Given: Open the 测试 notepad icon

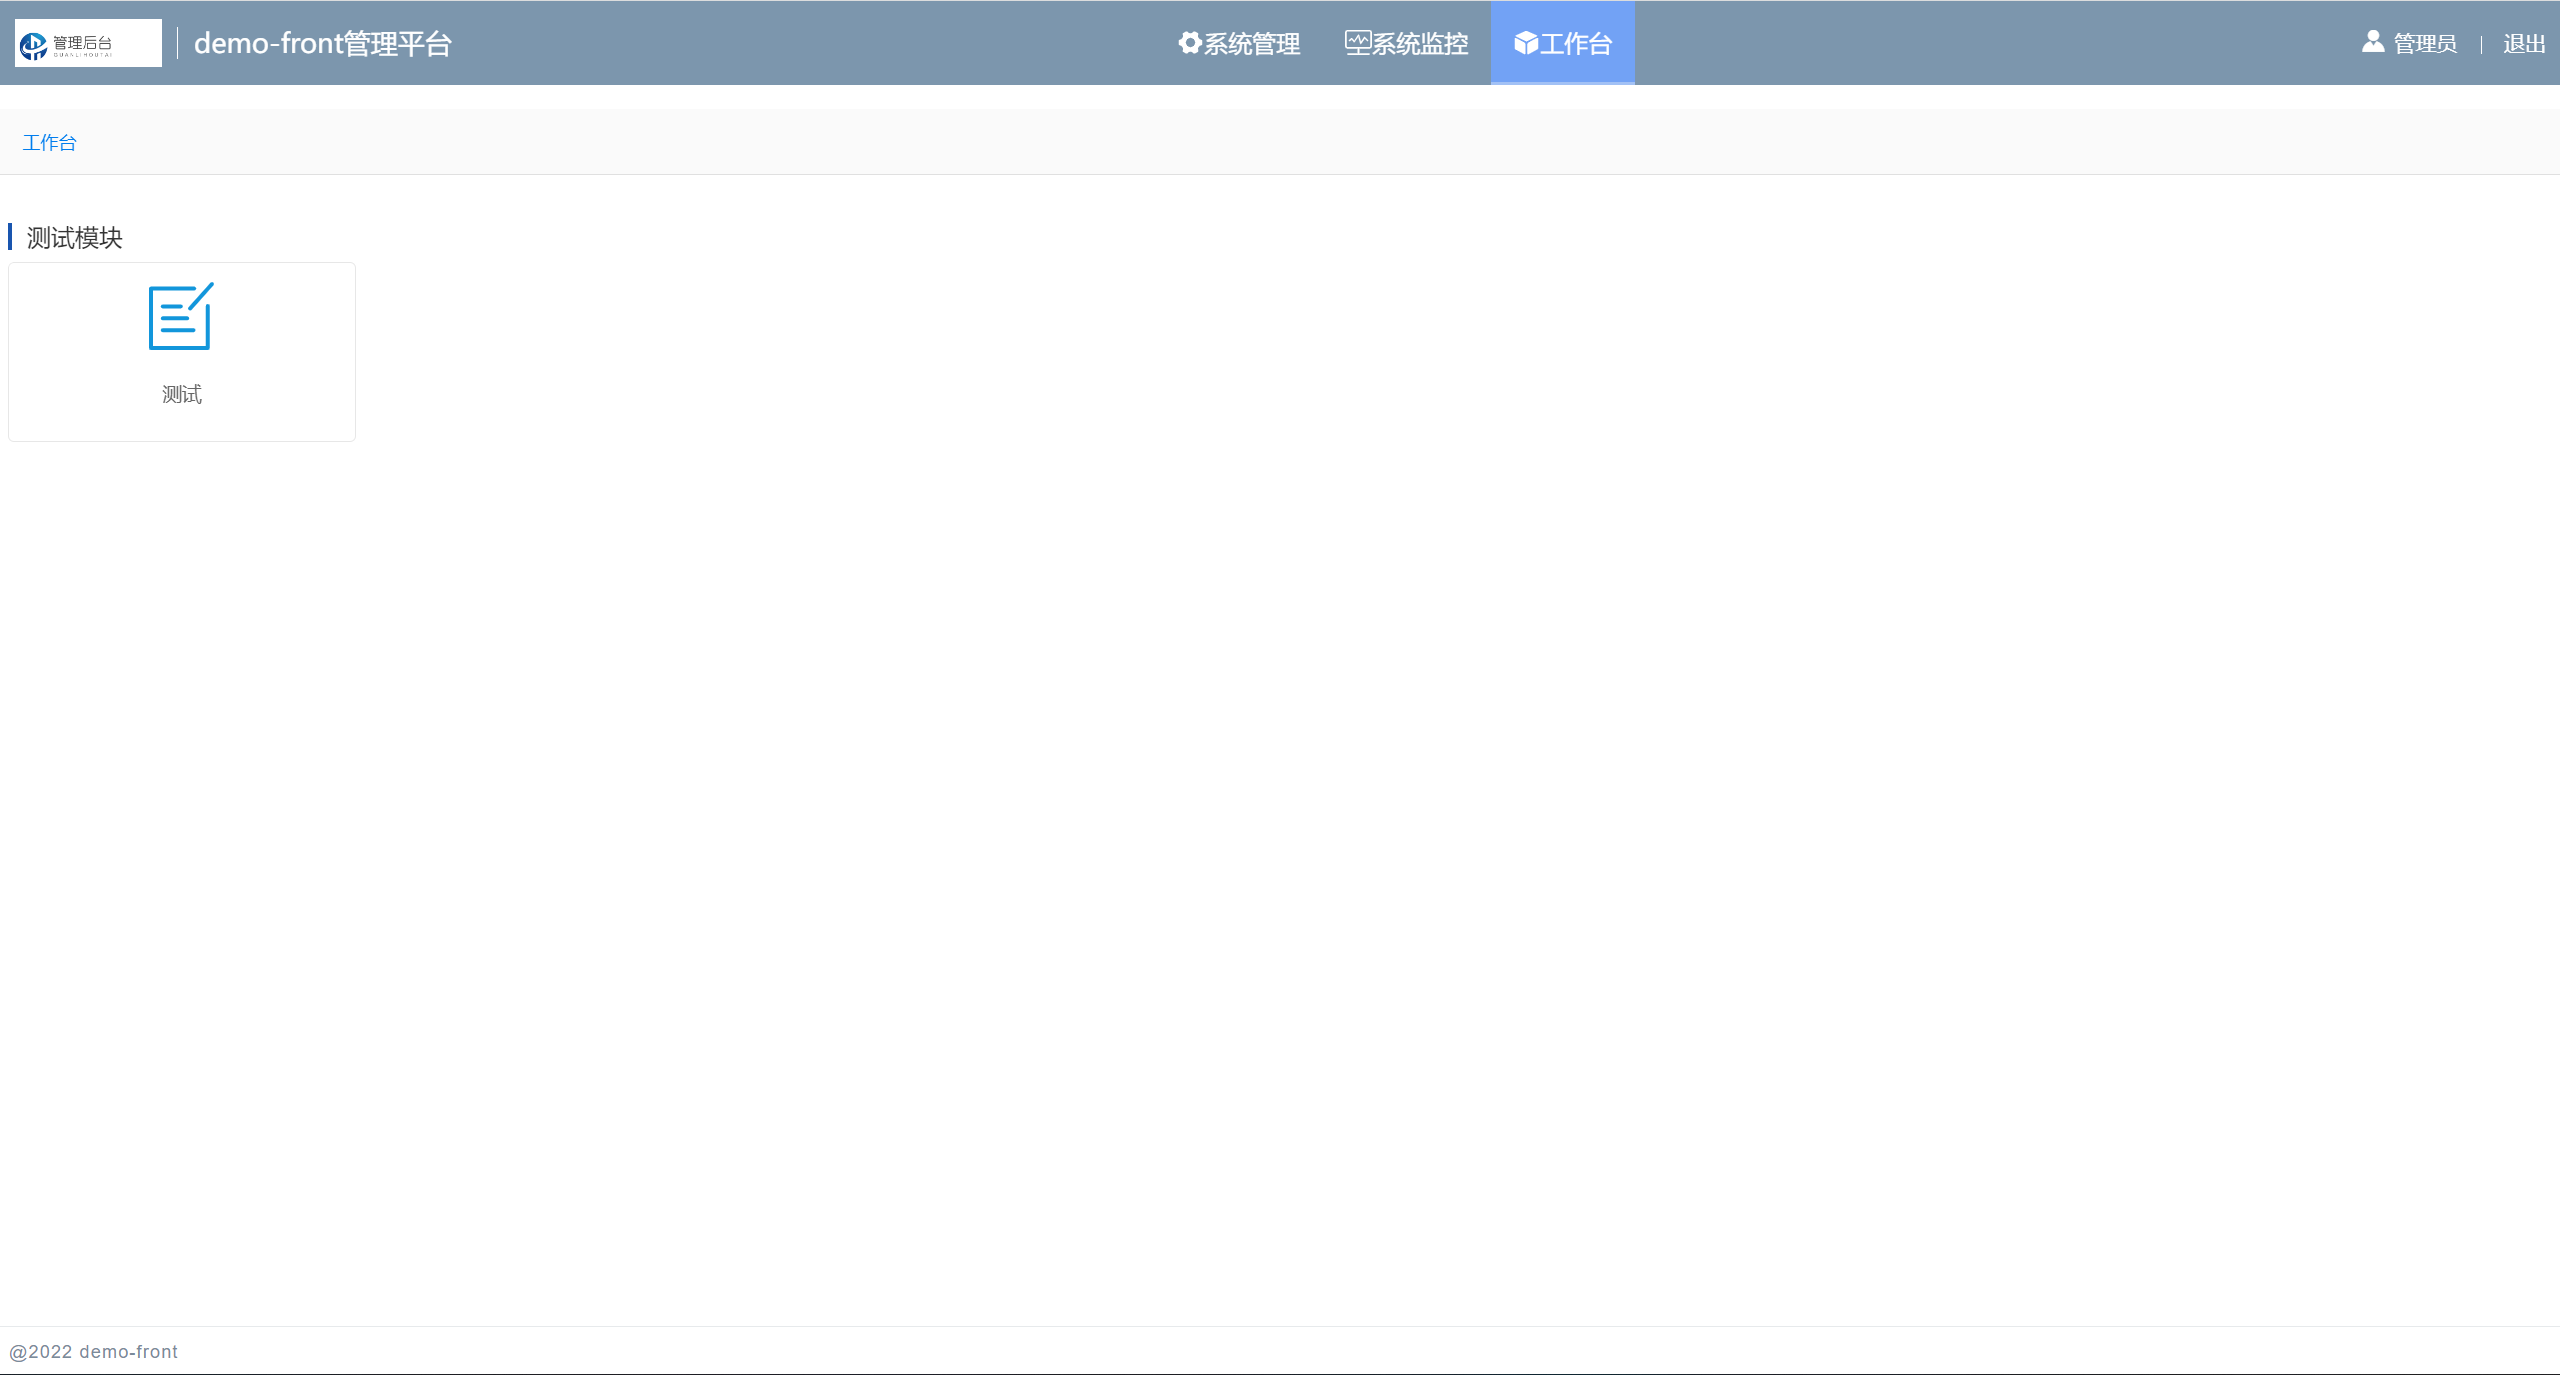Looking at the screenshot, I should (181, 316).
